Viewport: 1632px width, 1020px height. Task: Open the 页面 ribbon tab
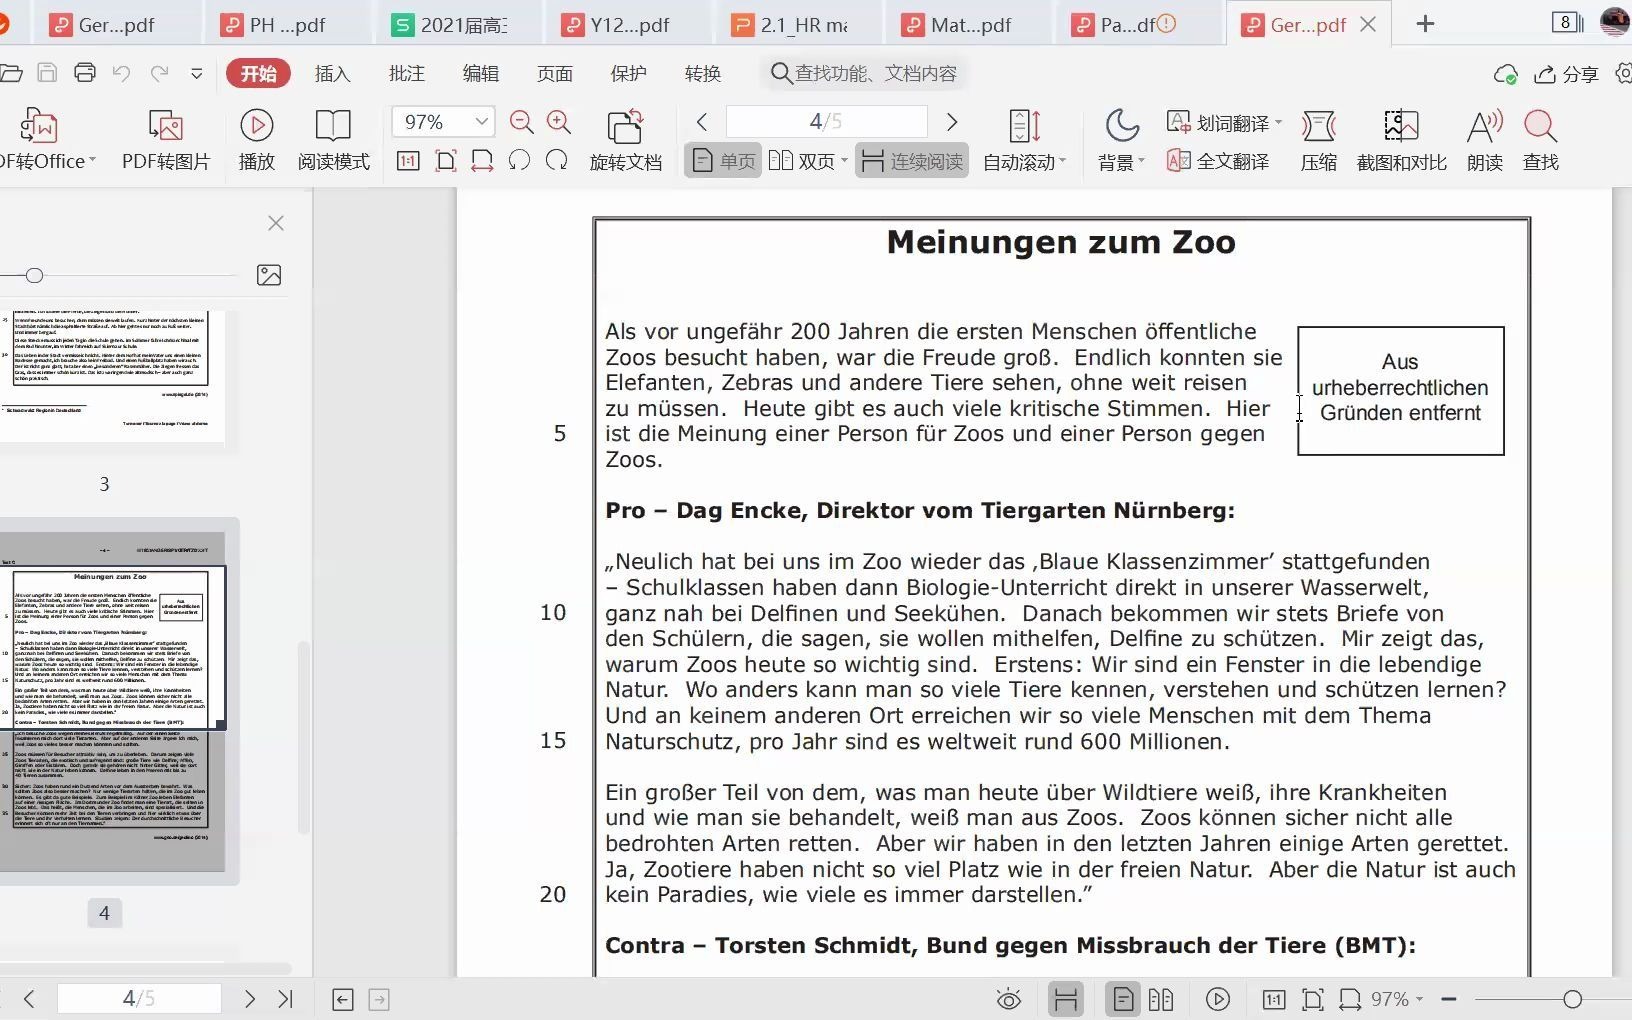555,73
